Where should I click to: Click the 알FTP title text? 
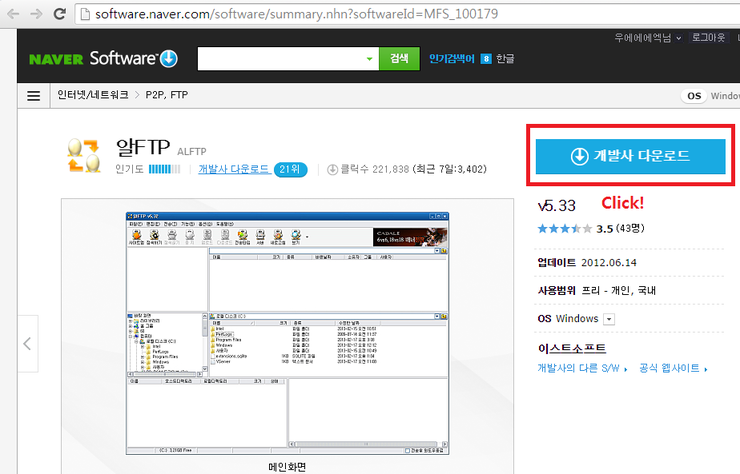[x=143, y=147]
